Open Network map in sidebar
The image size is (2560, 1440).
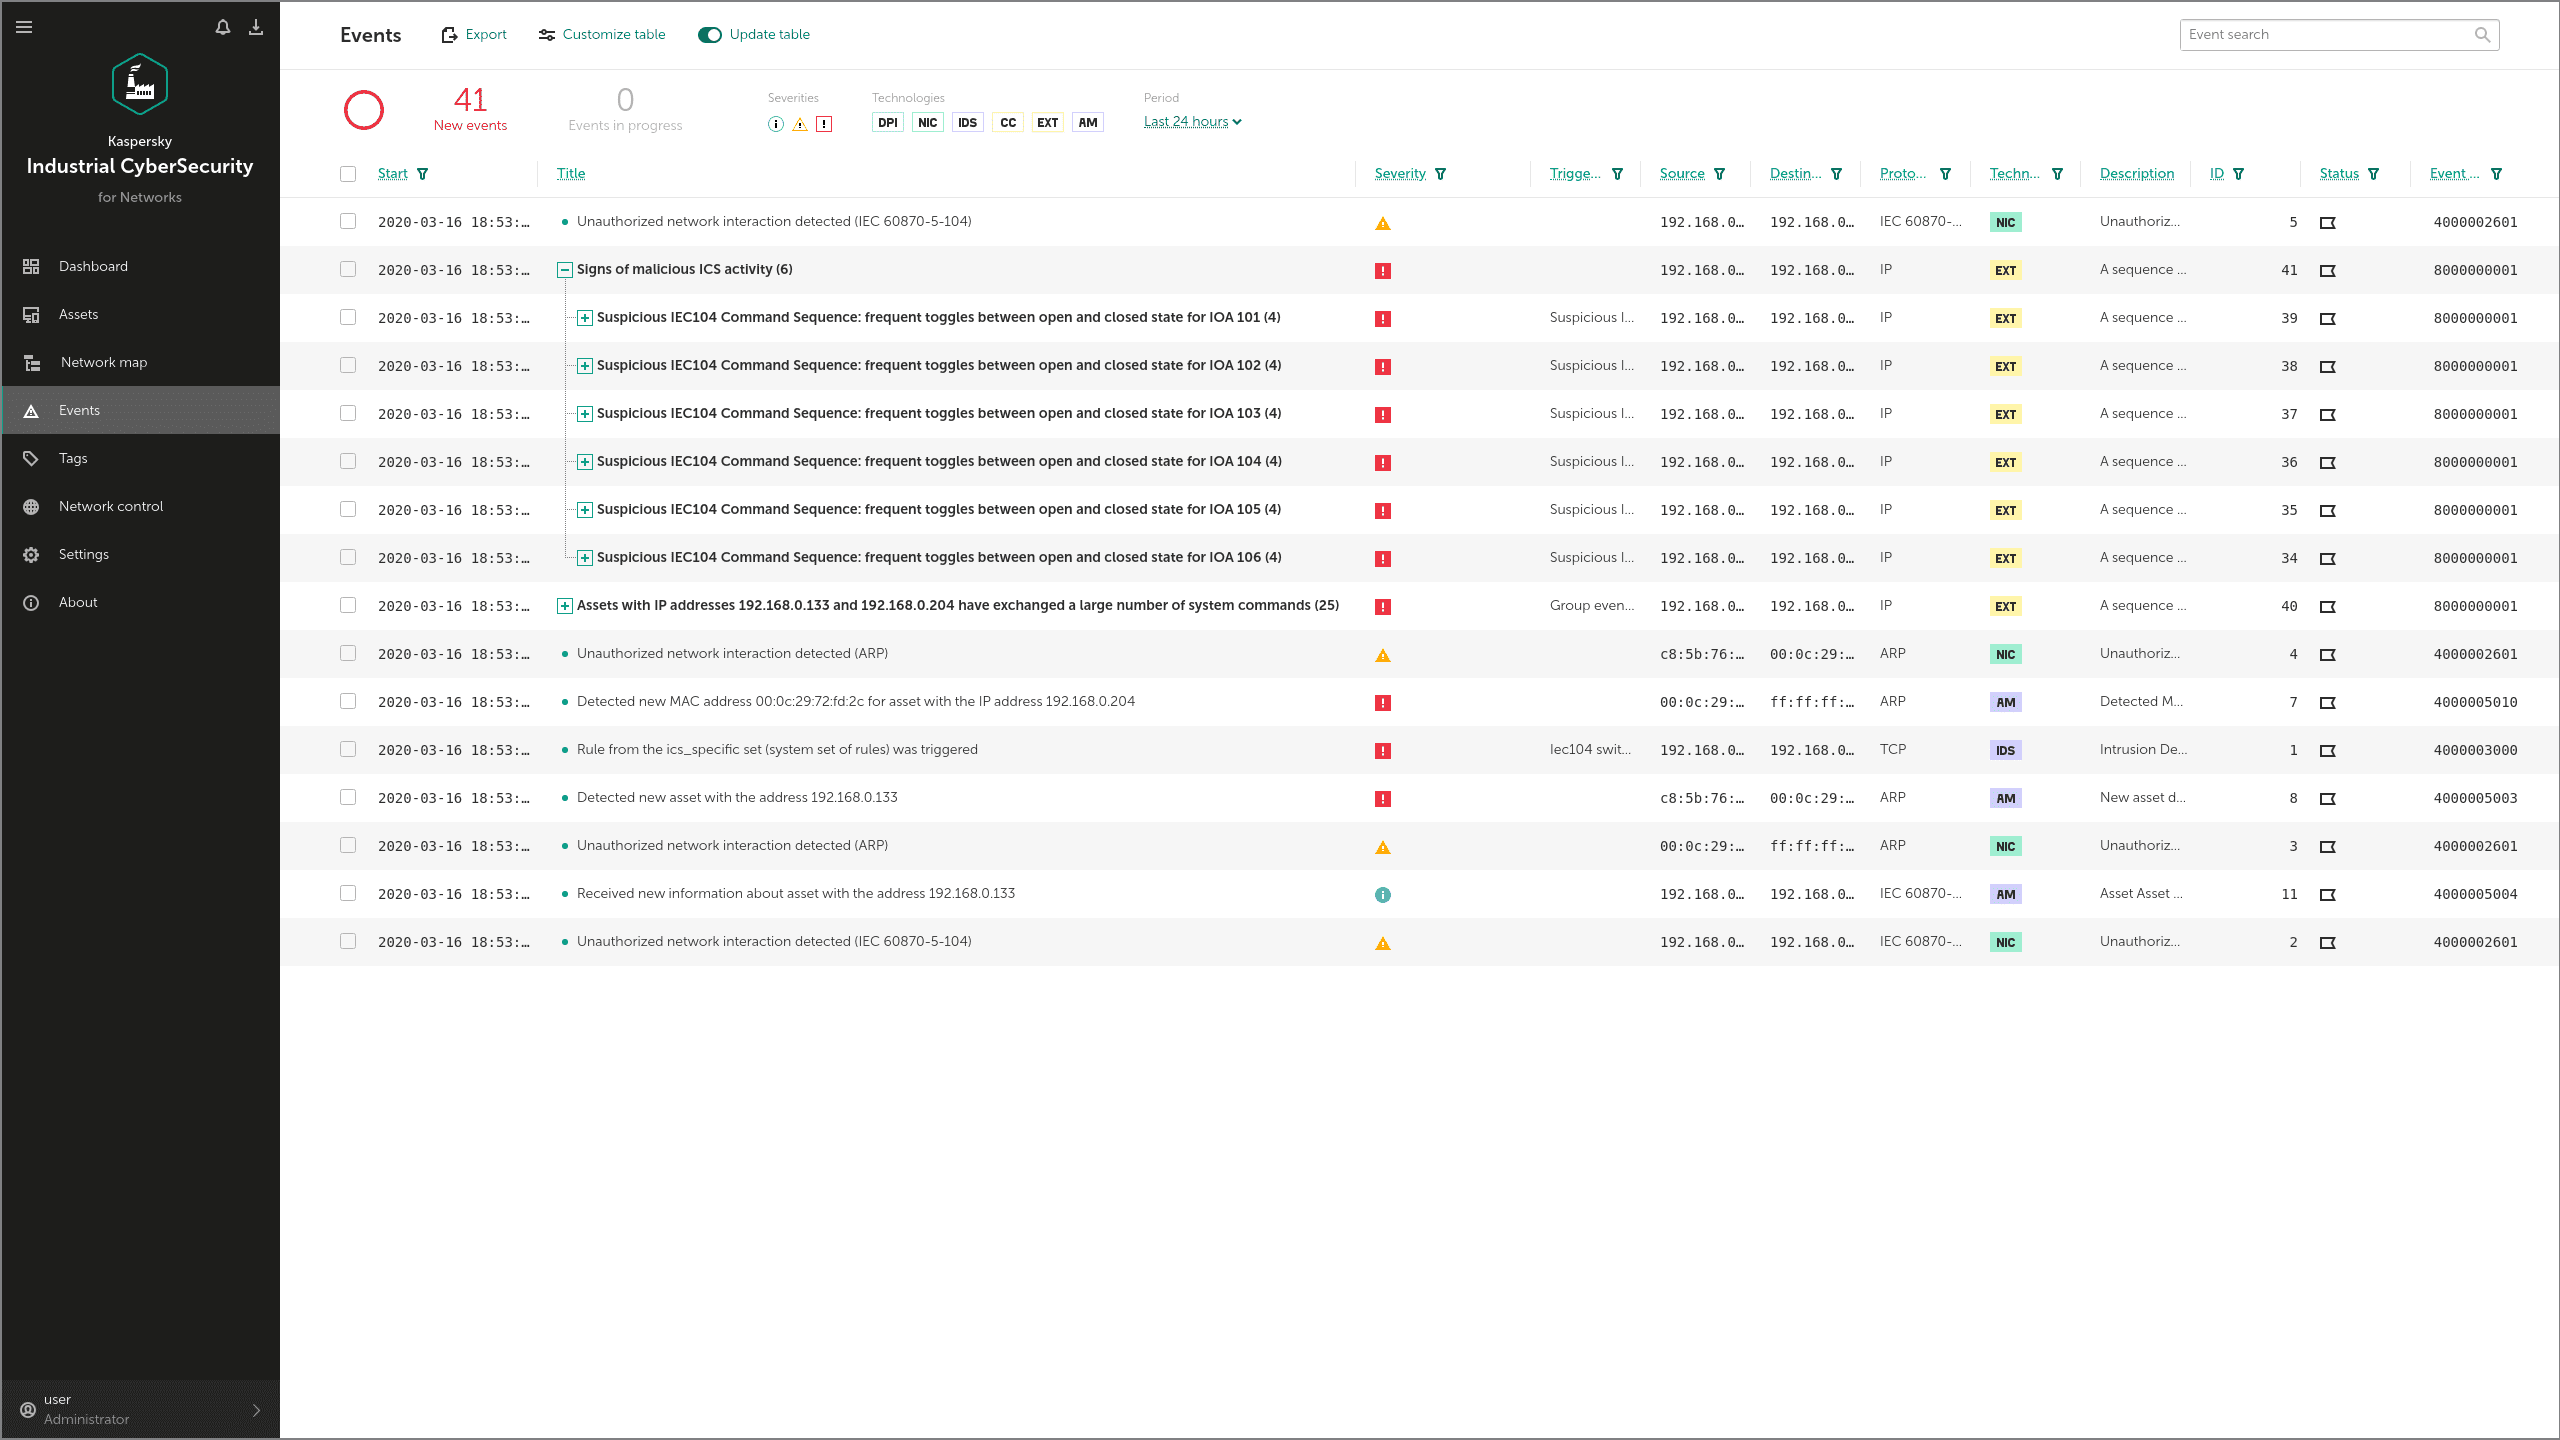tap(103, 362)
